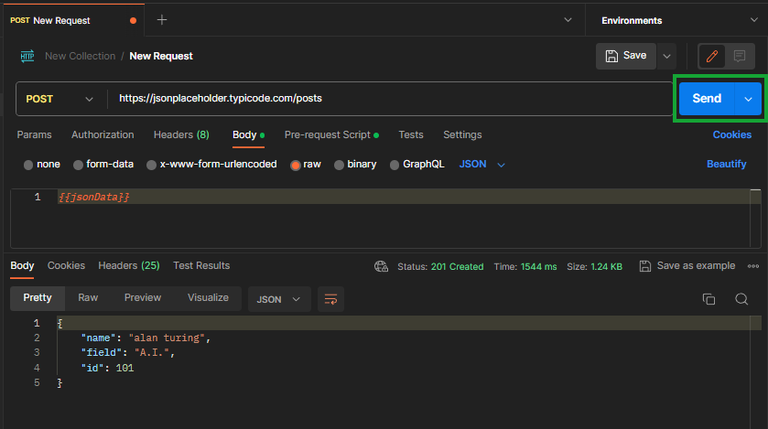Screen dimensions: 768x429
Task: Click the request URL input field
Action: click(x=390, y=99)
